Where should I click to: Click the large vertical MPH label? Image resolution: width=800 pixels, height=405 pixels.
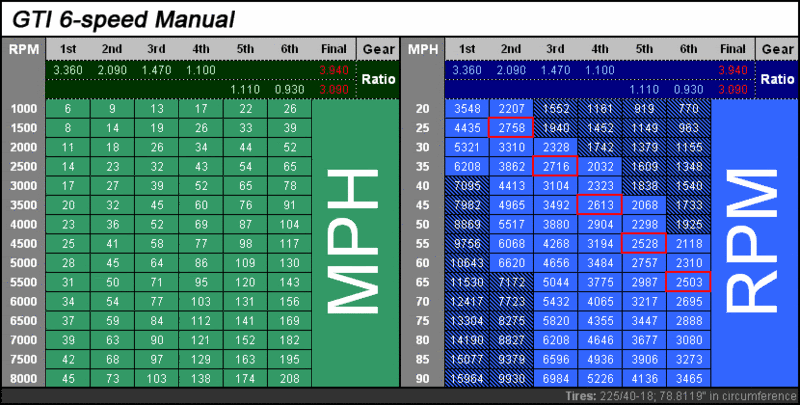point(353,241)
